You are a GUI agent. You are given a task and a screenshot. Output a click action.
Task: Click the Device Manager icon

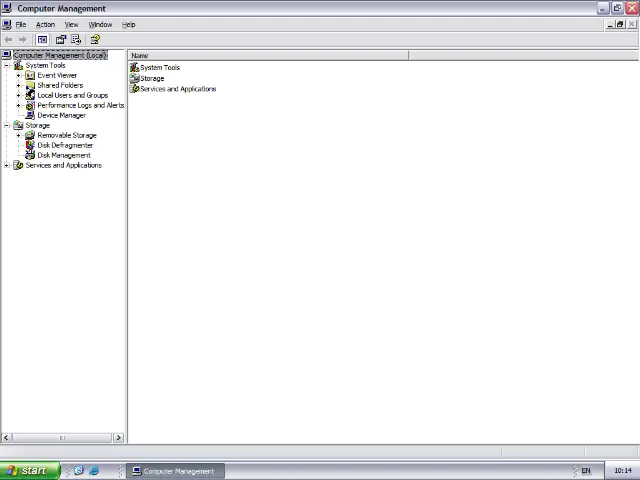[30, 115]
